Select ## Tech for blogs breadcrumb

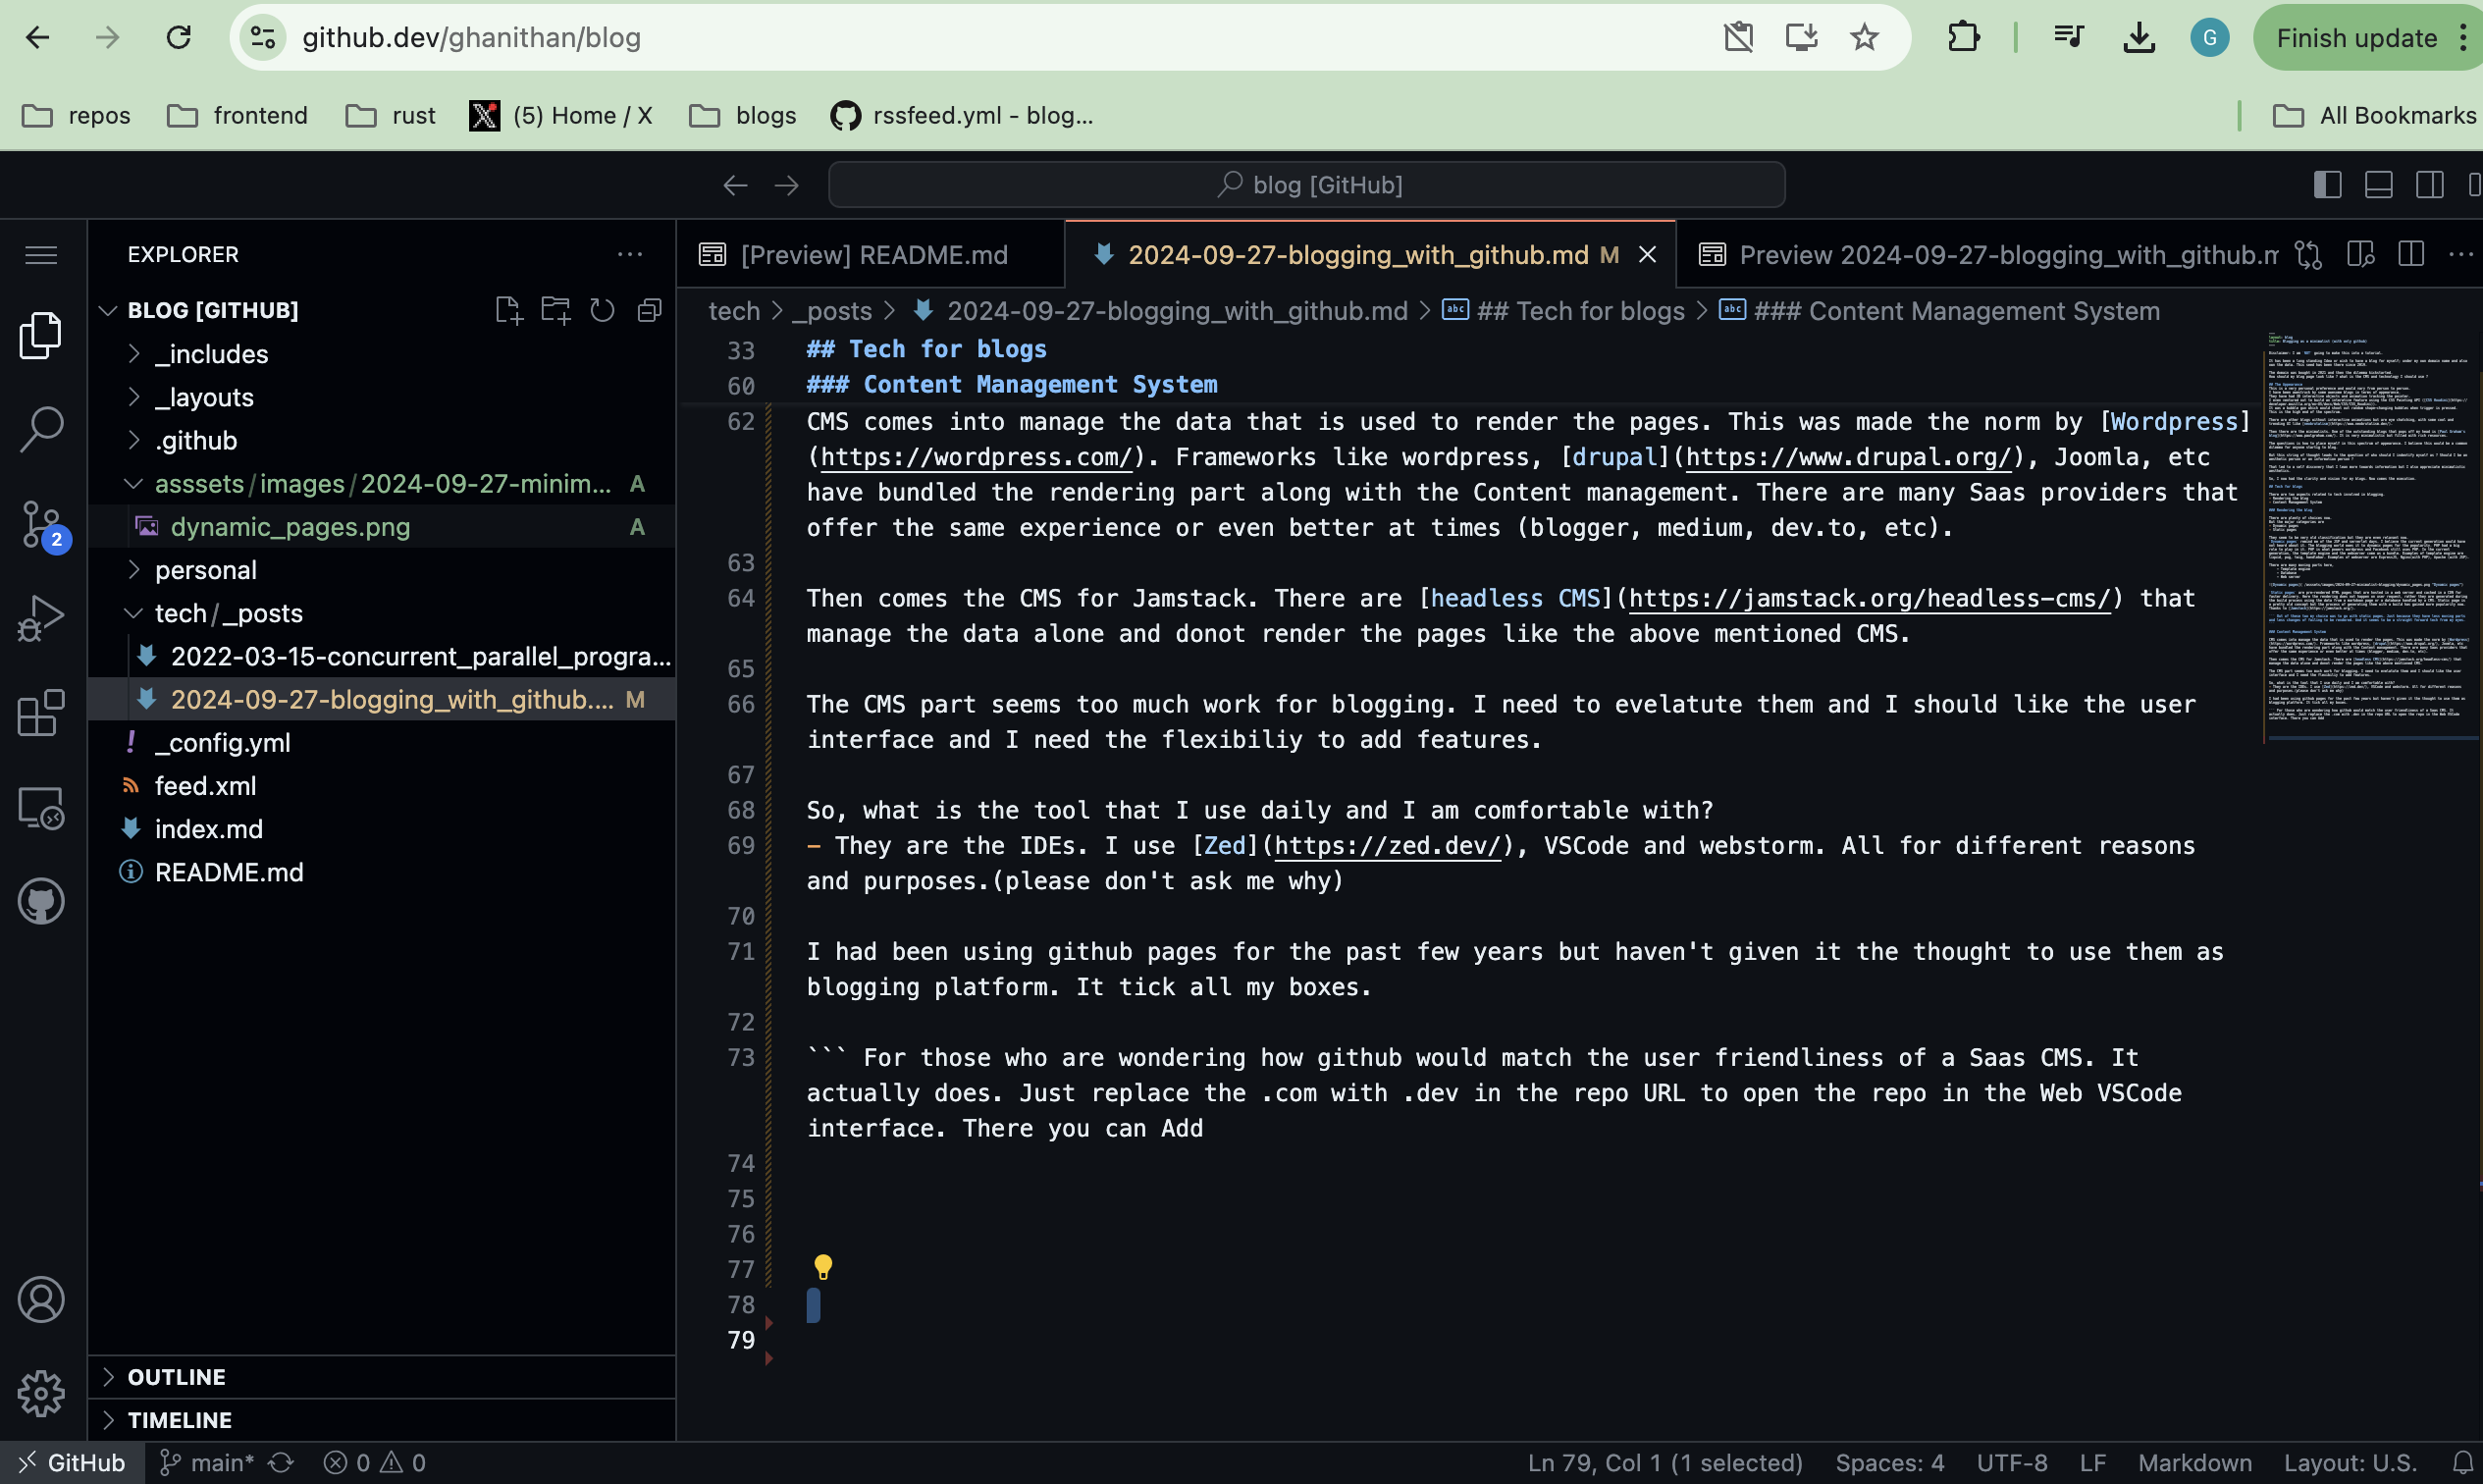(x=1564, y=311)
